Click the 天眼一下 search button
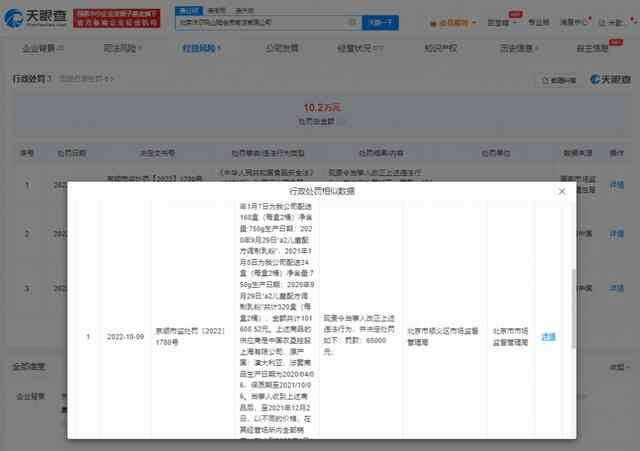 tap(379, 22)
